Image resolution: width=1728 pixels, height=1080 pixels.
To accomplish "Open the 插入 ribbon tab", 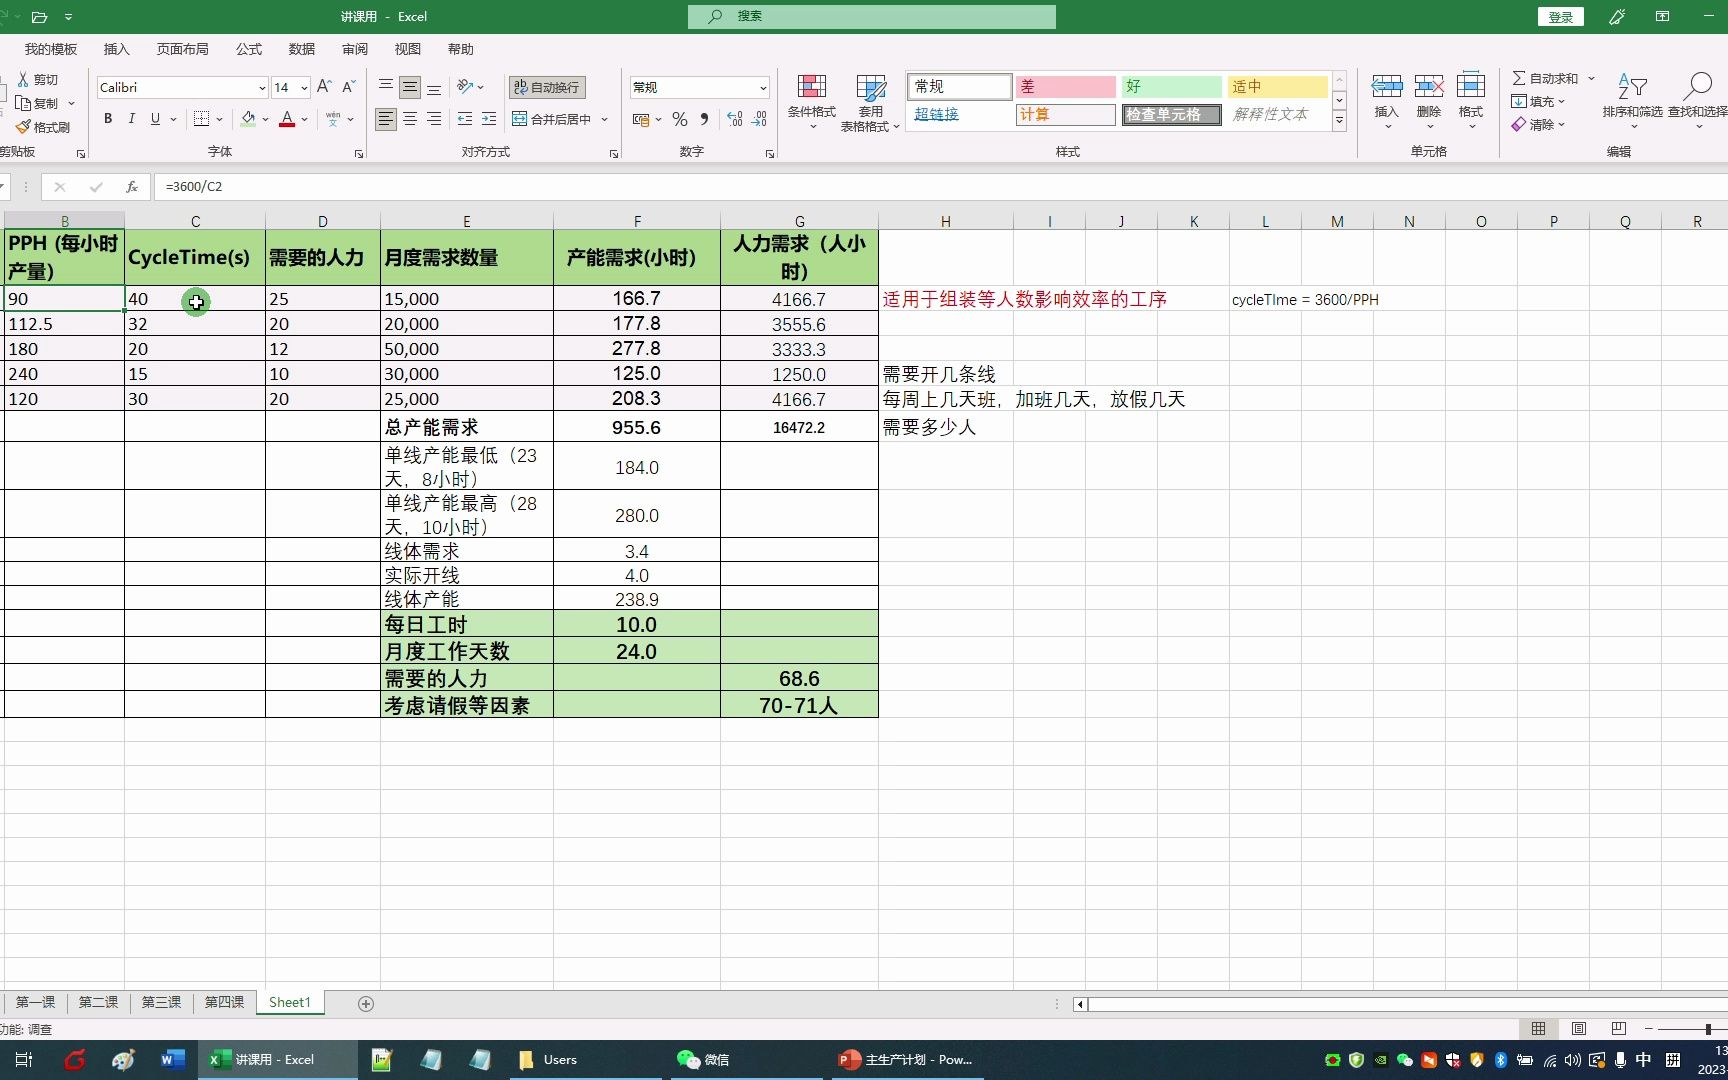I will coord(116,49).
